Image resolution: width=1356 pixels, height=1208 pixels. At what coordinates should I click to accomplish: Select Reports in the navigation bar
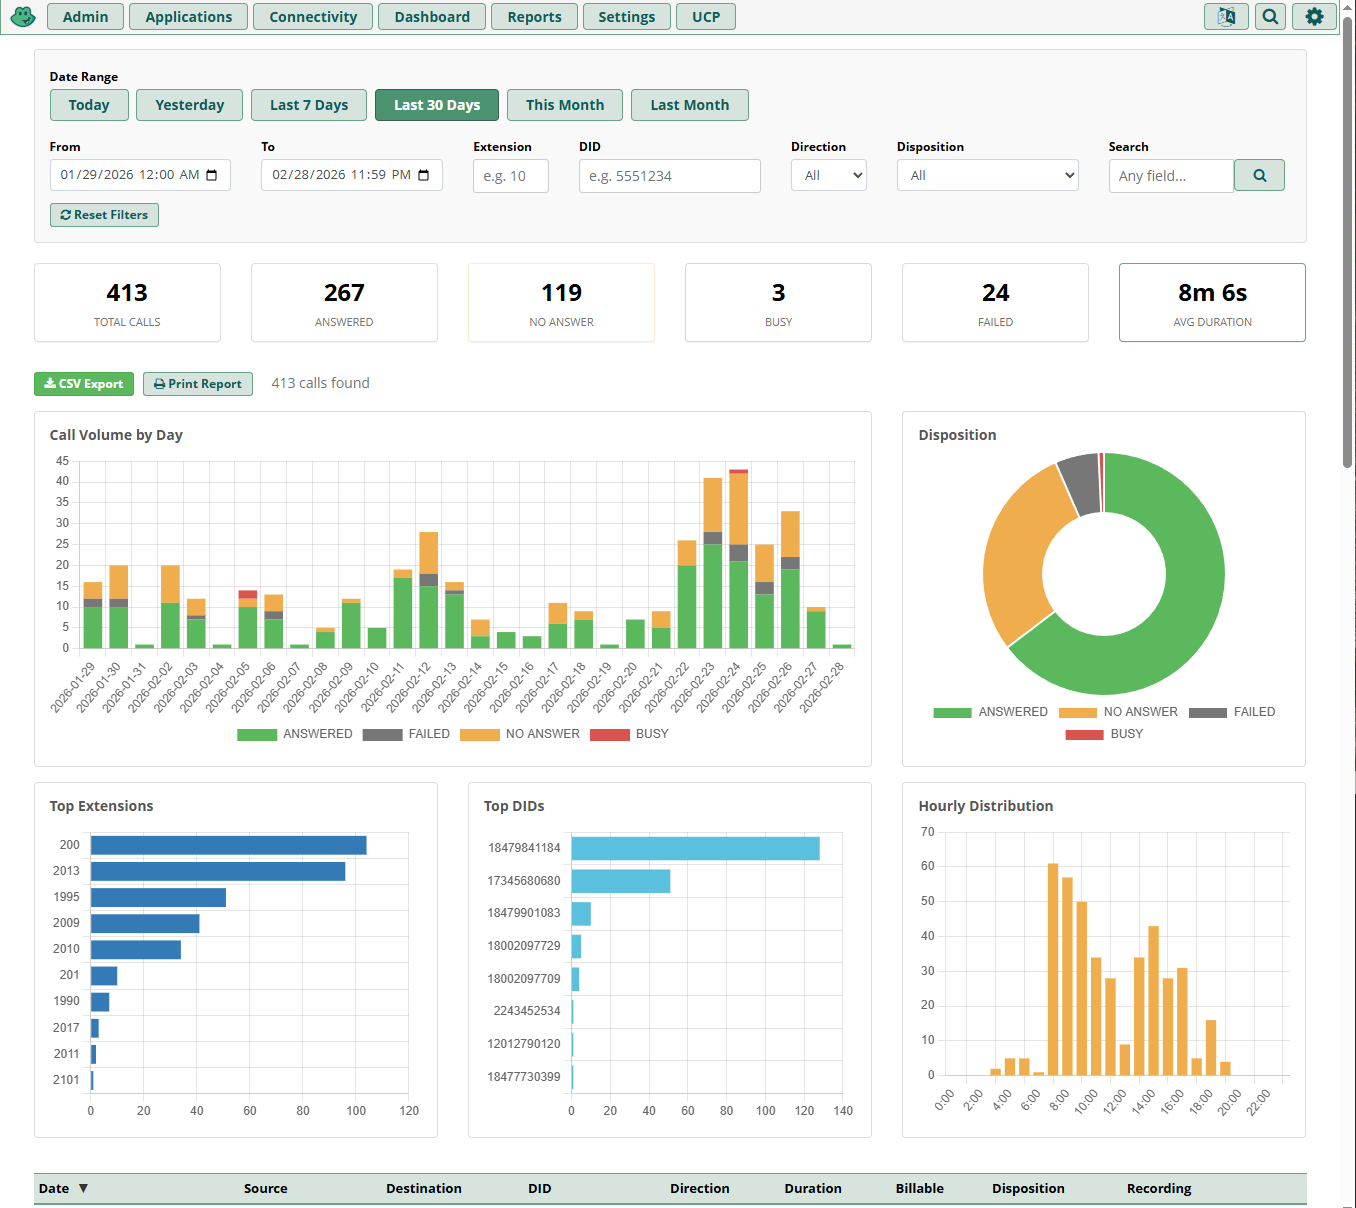pos(534,16)
